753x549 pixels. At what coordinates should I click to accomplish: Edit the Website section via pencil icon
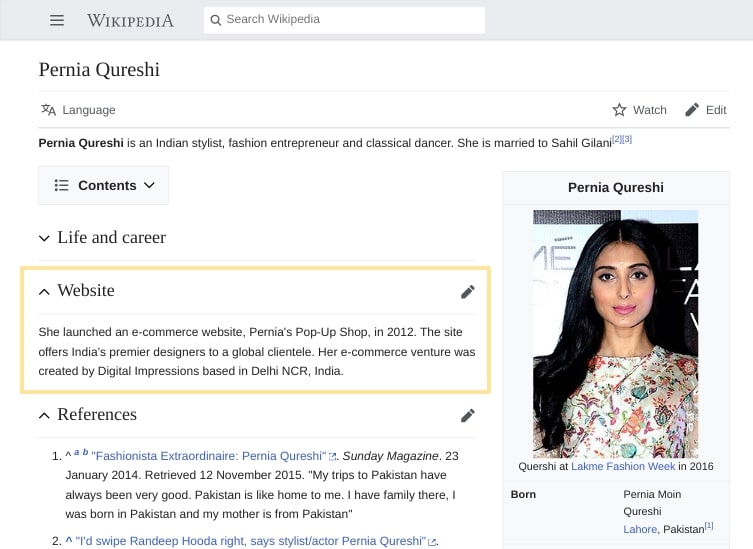(x=467, y=292)
